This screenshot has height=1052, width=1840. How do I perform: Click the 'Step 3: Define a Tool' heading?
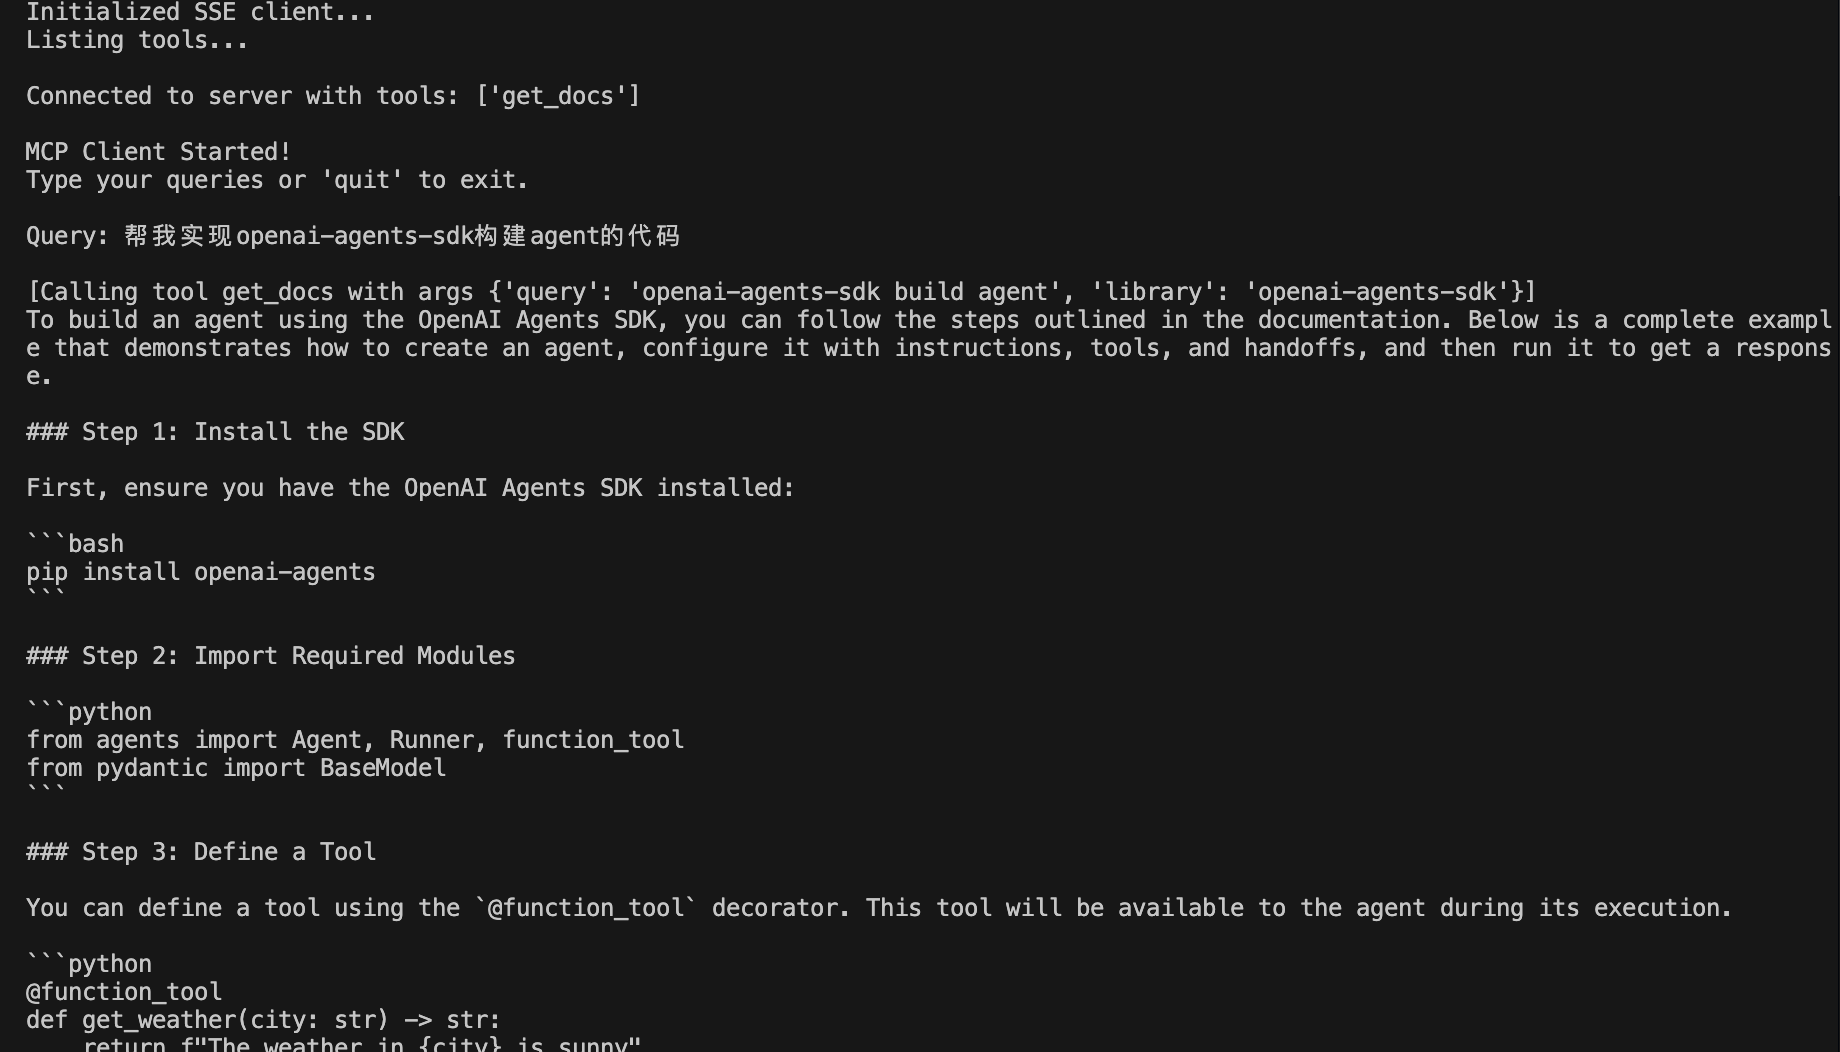228,853
